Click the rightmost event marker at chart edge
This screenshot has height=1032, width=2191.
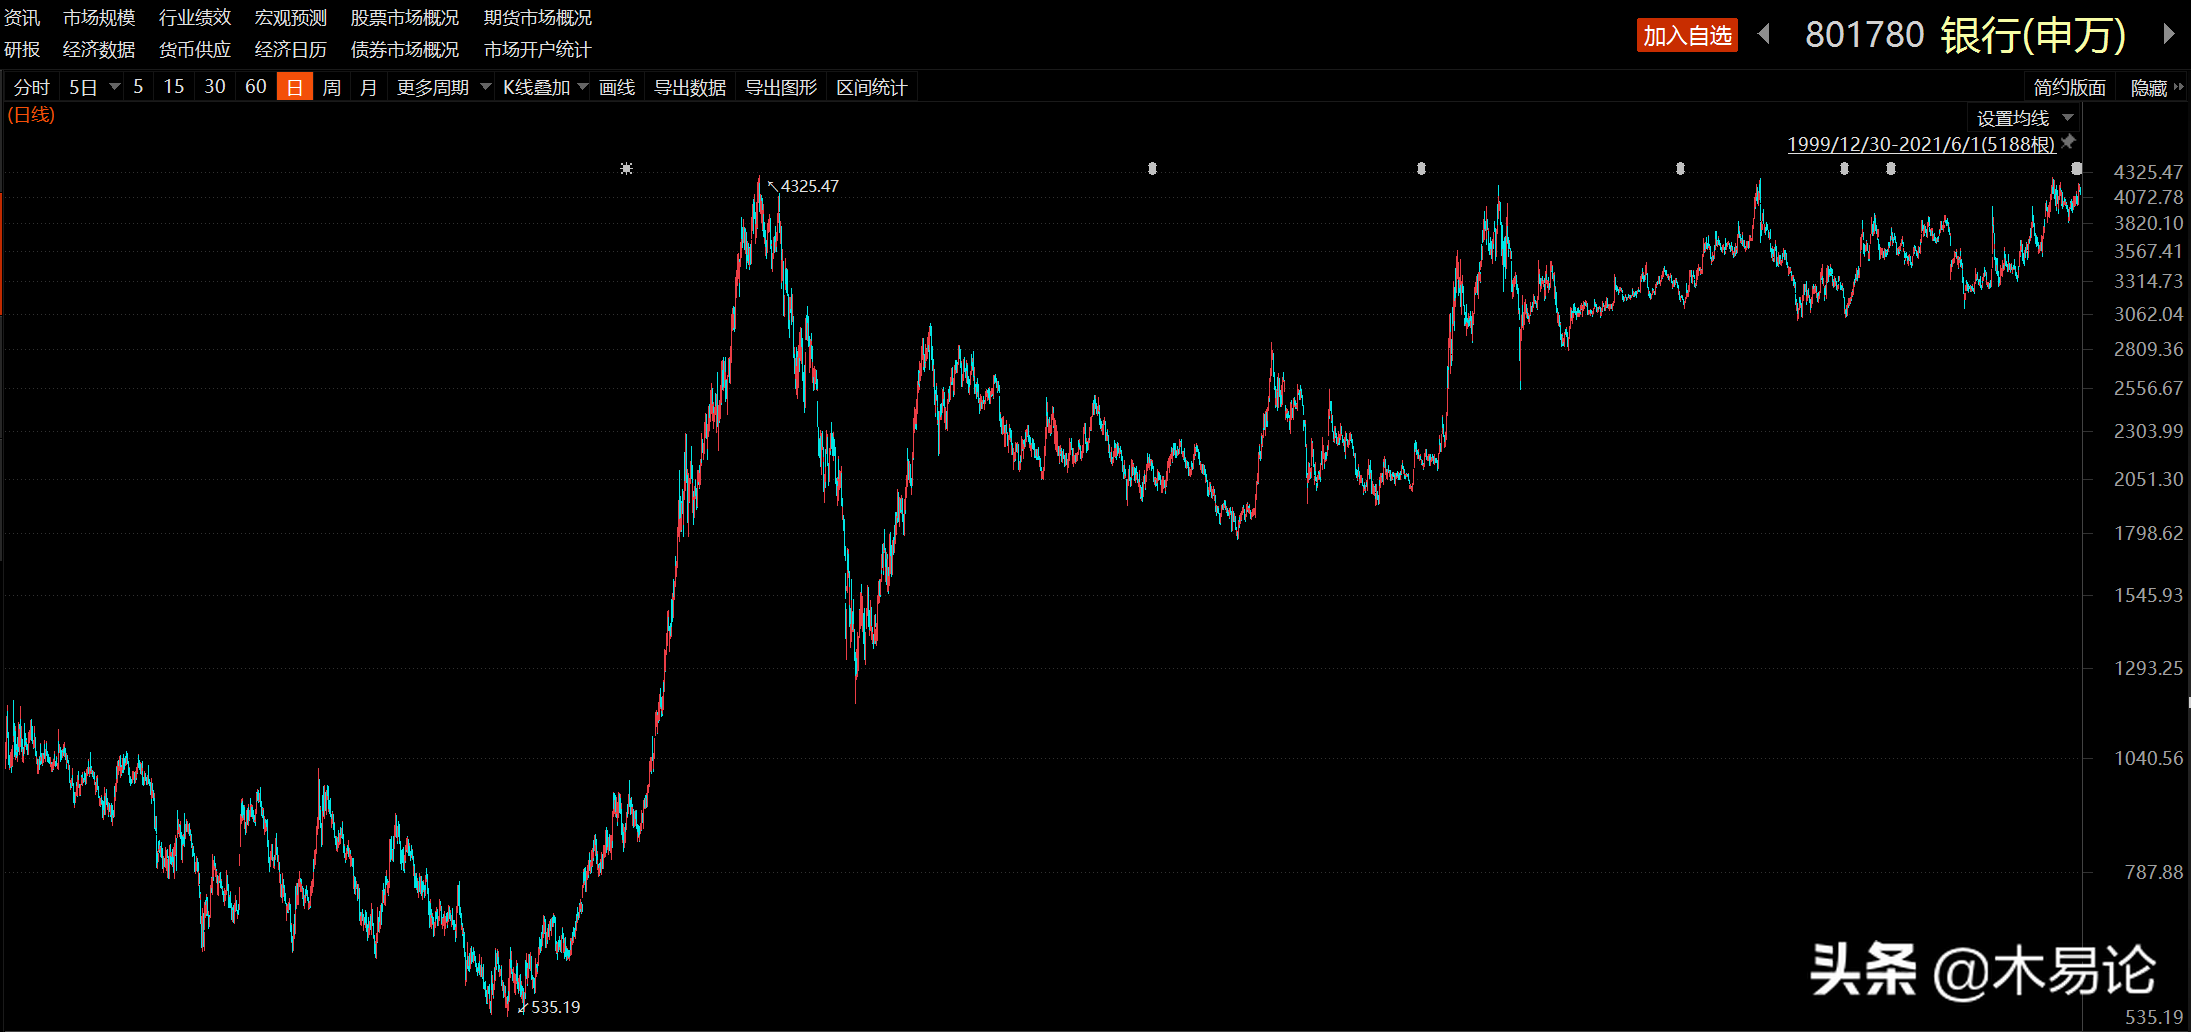pos(2076,169)
